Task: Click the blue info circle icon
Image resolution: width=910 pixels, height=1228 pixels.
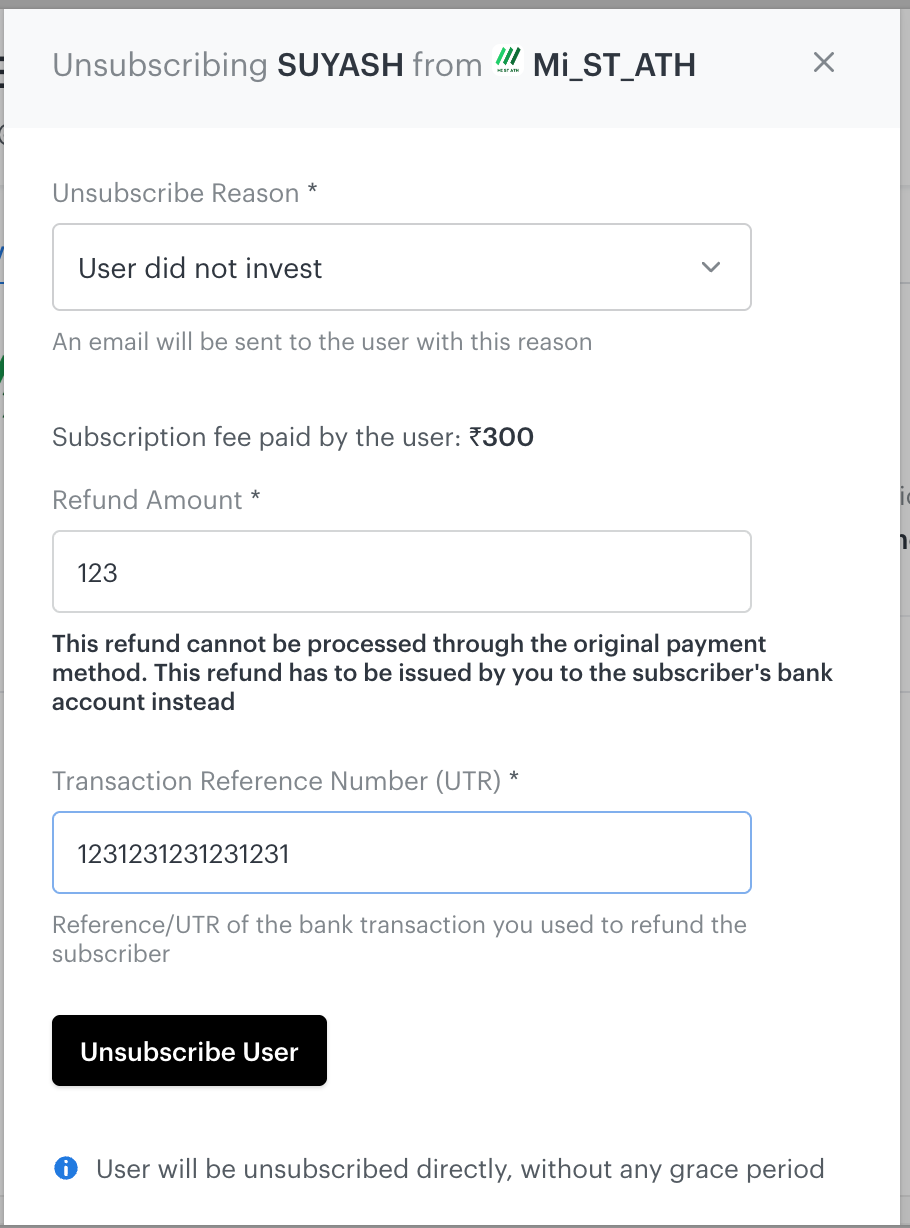Action: [x=66, y=1167]
